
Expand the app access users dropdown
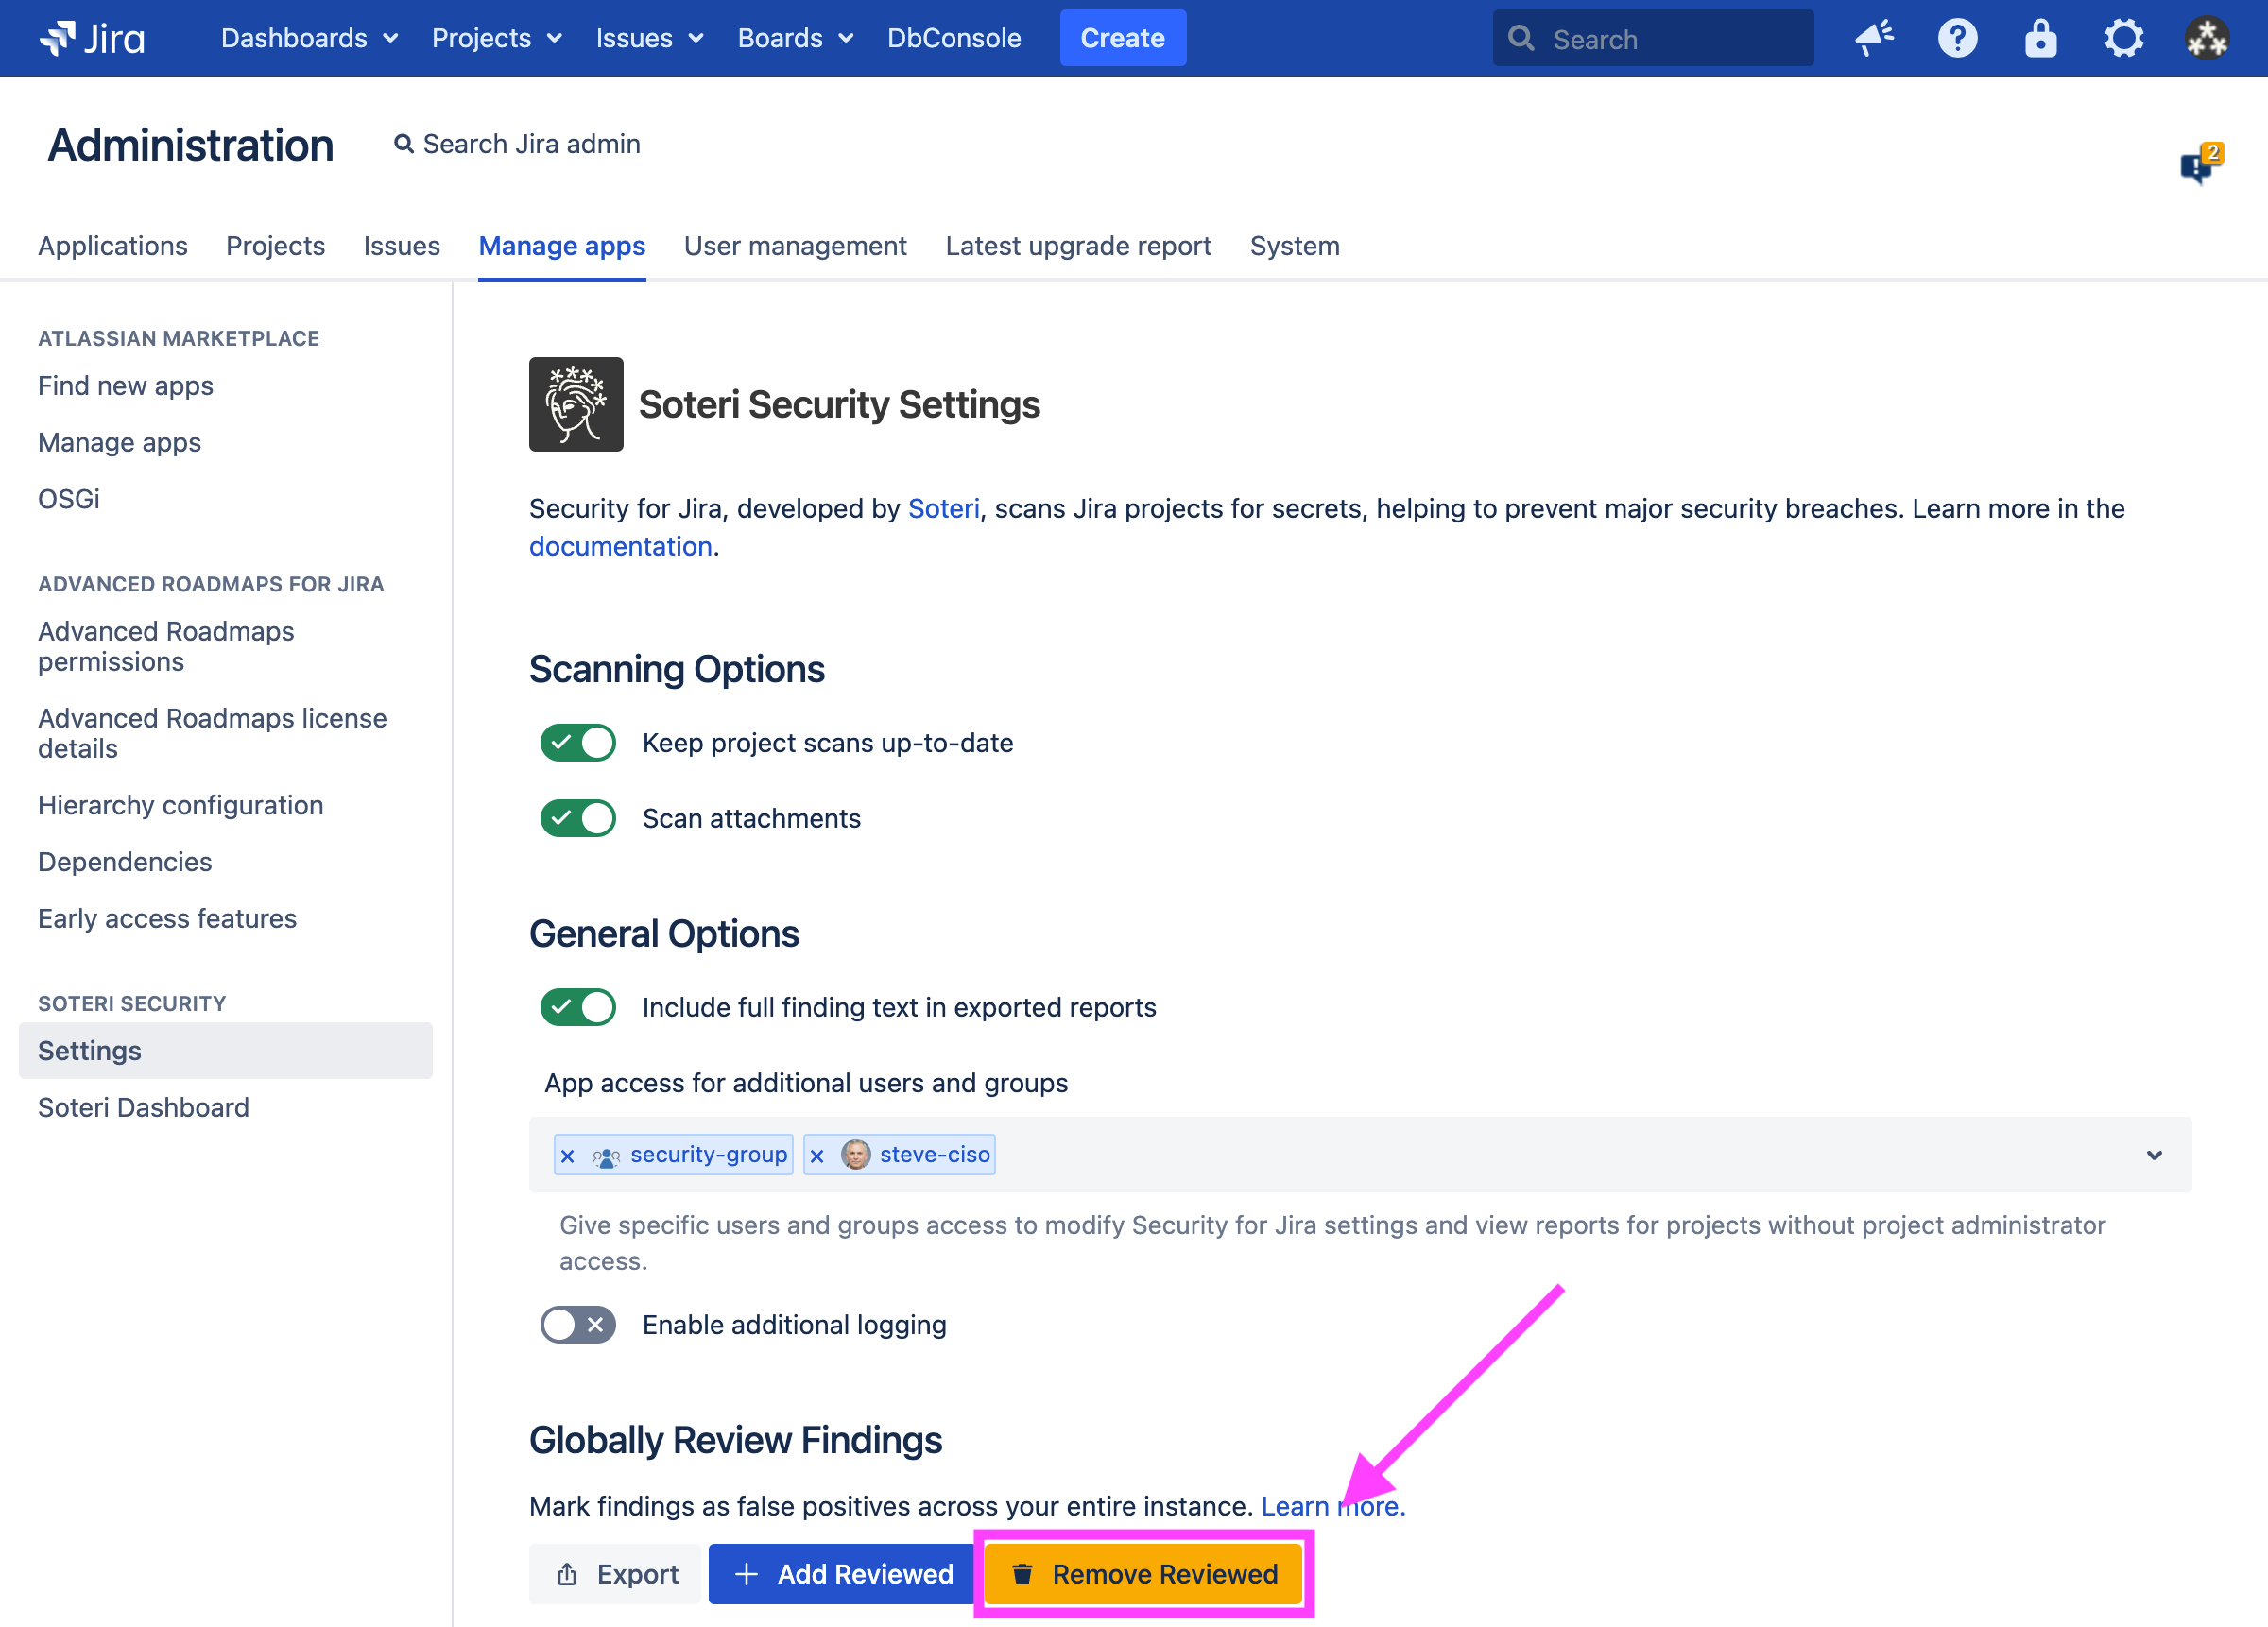(x=2156, y=1156)
